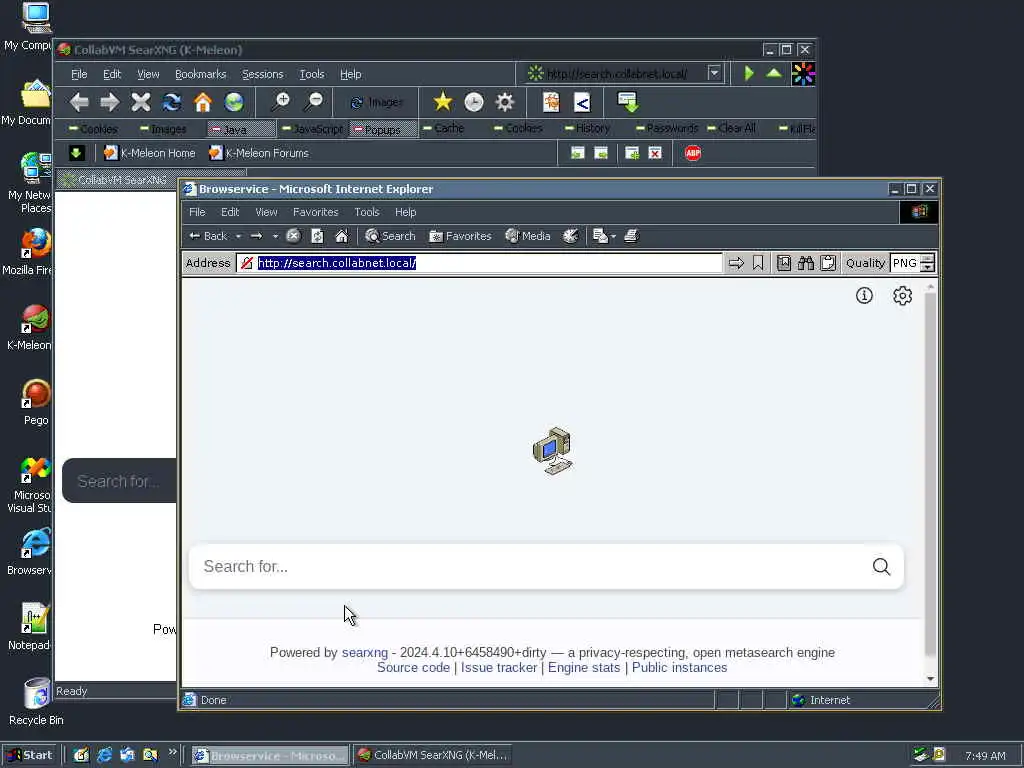Open the View menu in Internet Explorer

[x=266, y=212]
